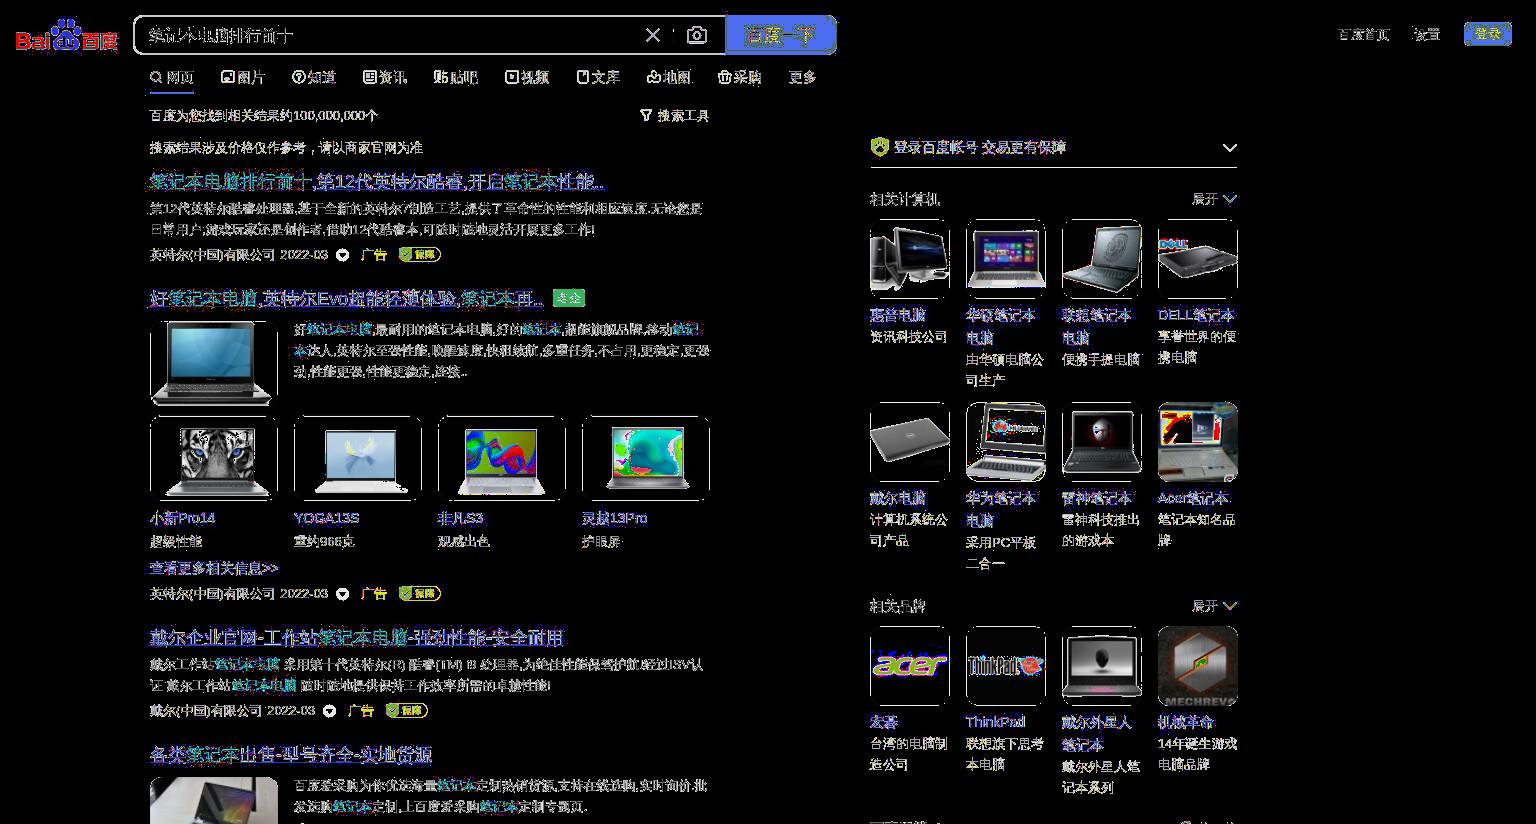
Task: Click into the search input field
Action: [x=390, y=35]
